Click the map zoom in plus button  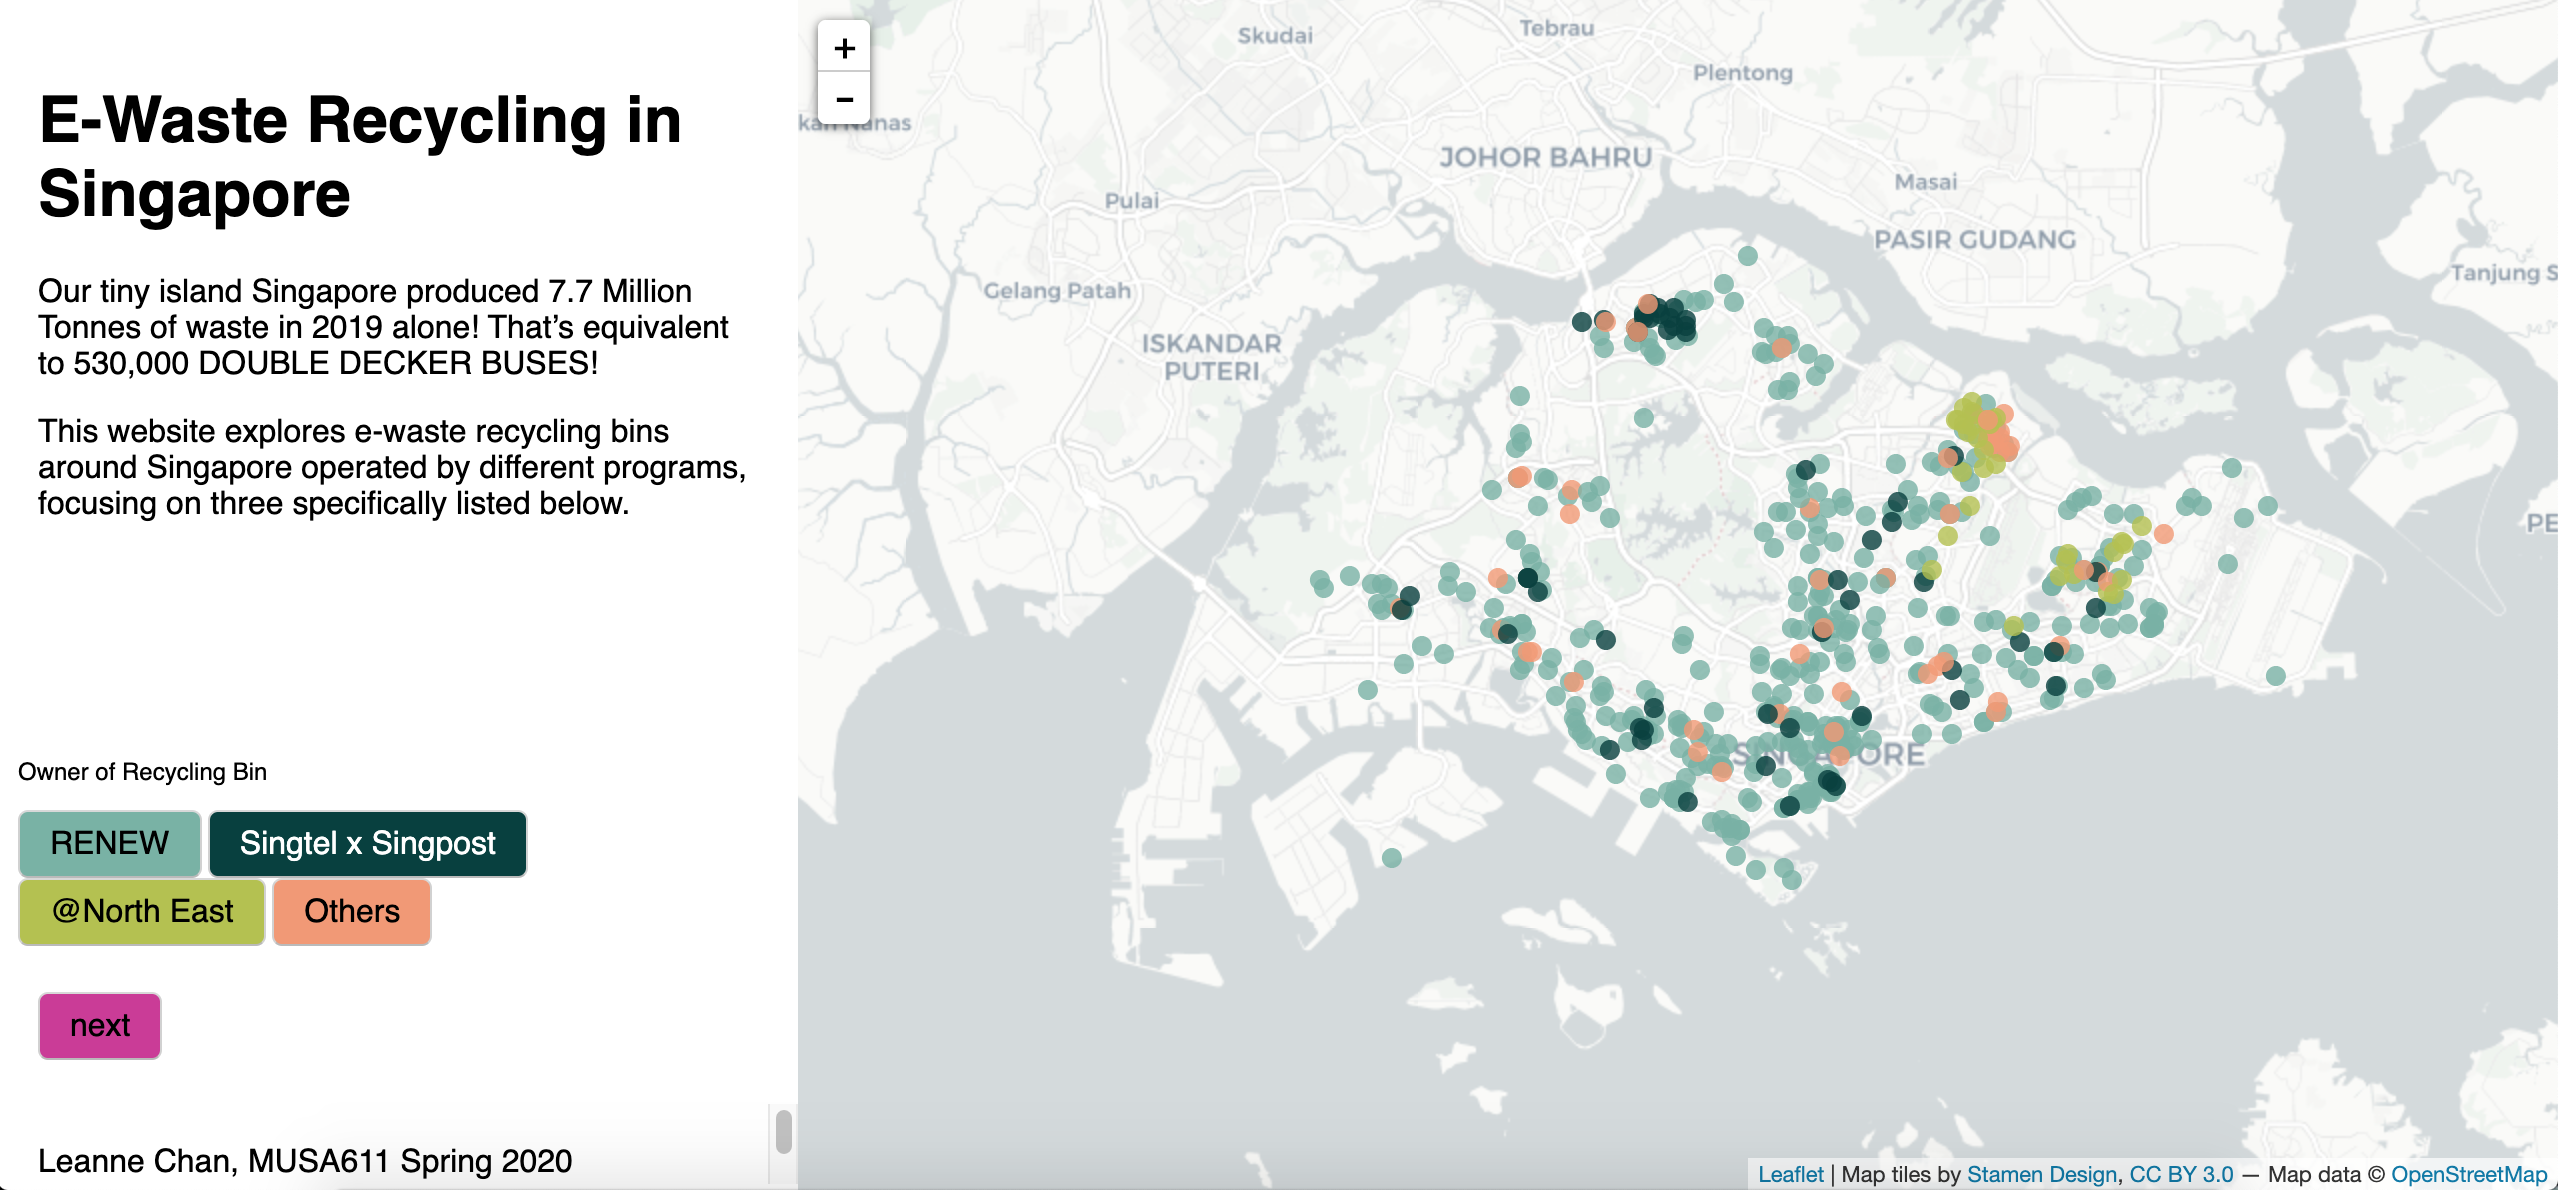(x=844, y=48)
